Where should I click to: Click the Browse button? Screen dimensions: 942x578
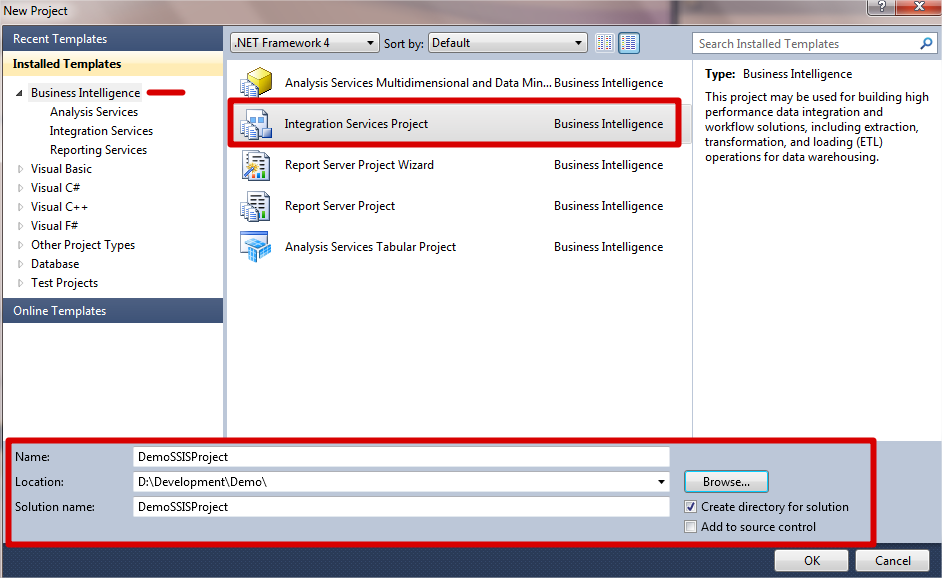point(726,481)
